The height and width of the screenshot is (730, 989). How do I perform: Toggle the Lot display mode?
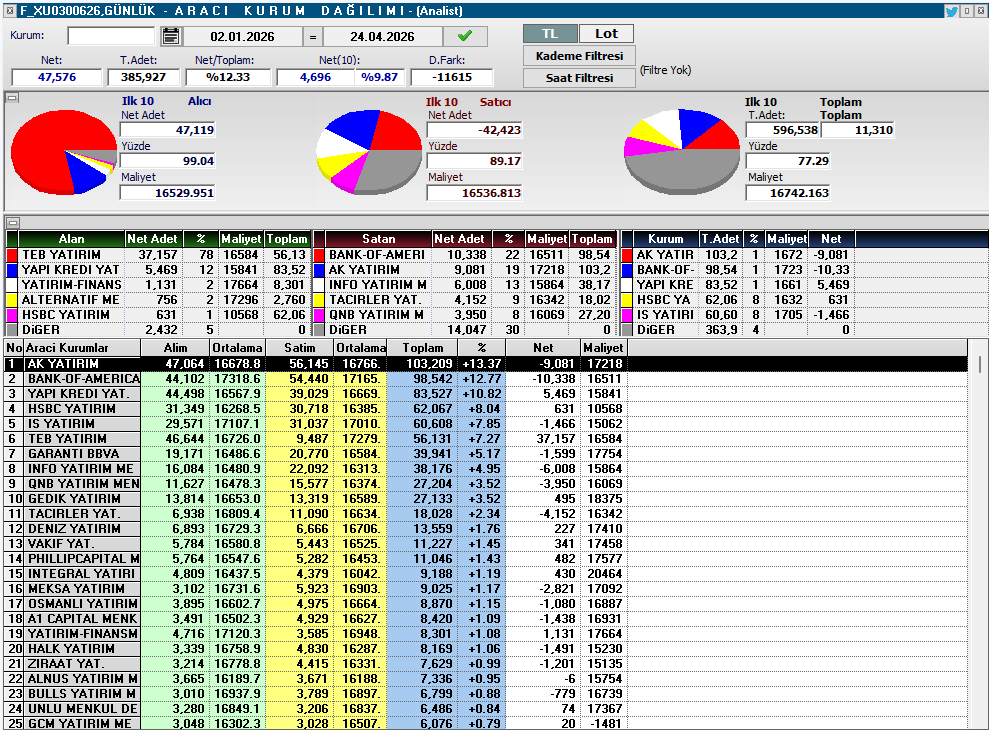tap(606, 34)
